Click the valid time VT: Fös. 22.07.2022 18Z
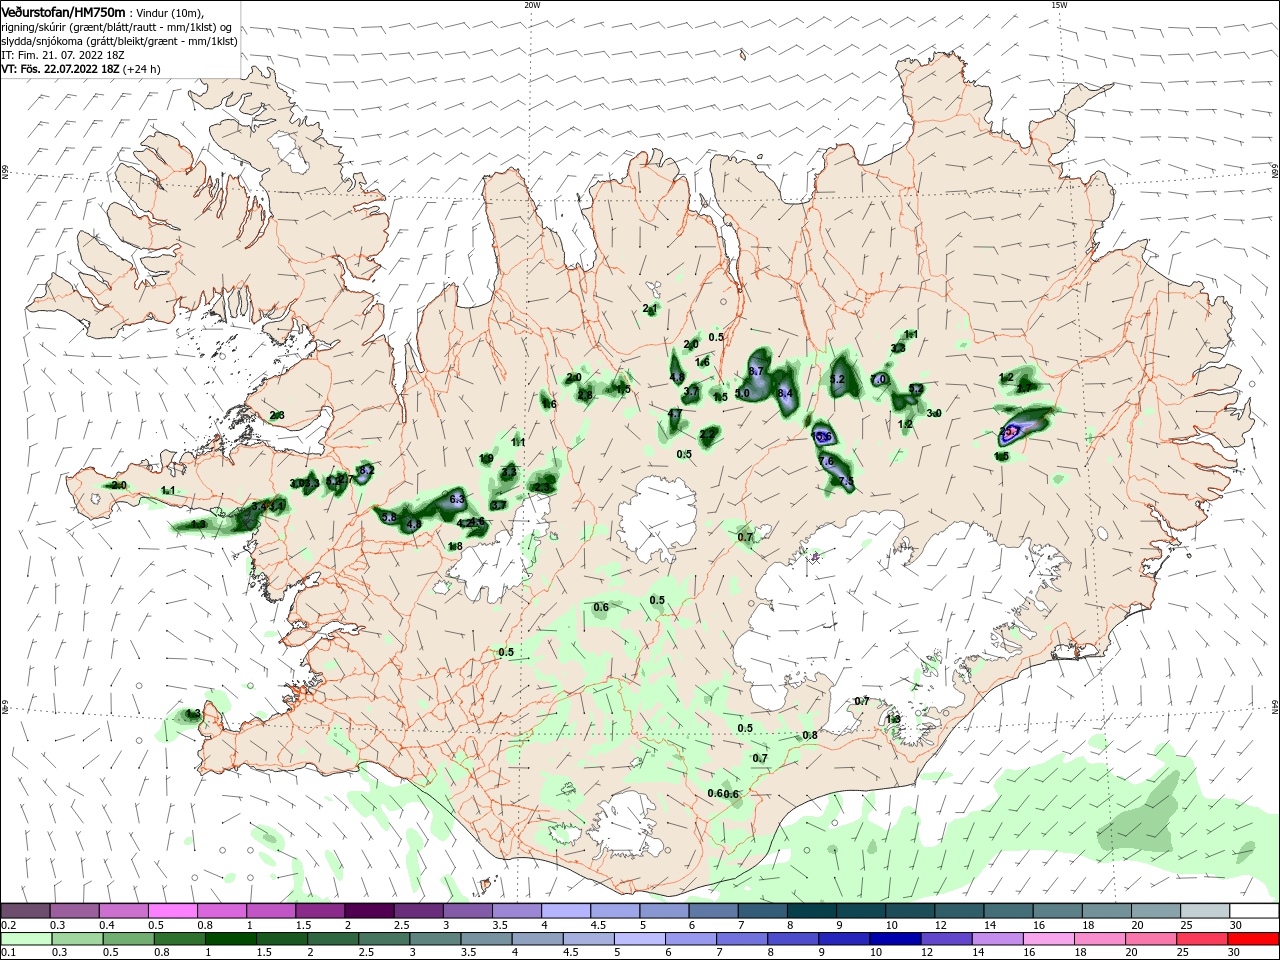 (x=60, y=69)
